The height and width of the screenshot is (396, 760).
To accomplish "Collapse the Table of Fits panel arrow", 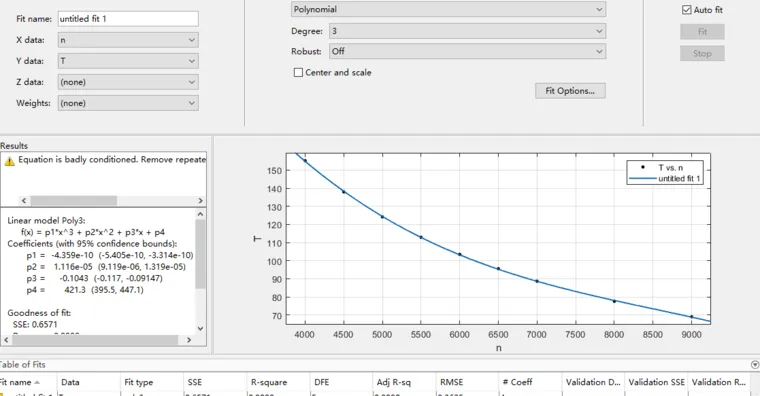I will coord(755,364).
